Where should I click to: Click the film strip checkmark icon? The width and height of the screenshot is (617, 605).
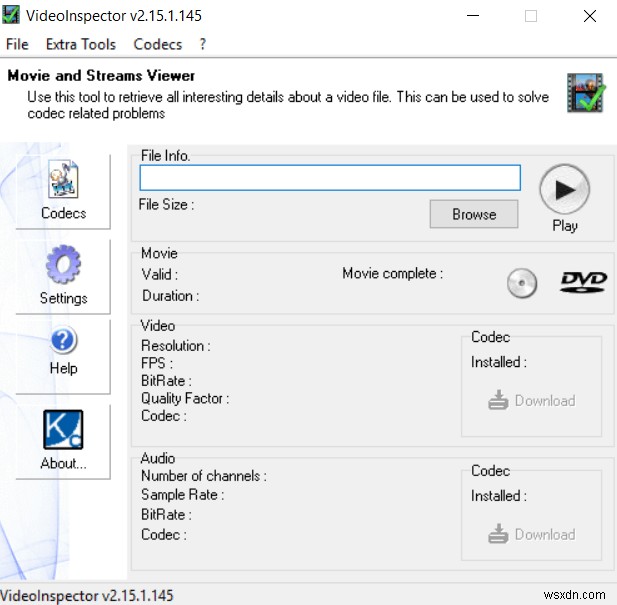tap(586, 93)
